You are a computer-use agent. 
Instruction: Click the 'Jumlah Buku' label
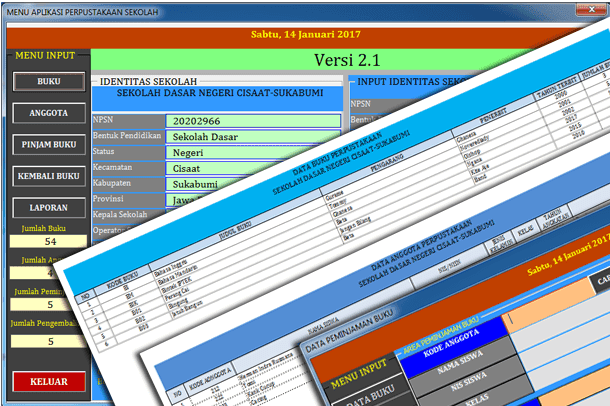44,228
